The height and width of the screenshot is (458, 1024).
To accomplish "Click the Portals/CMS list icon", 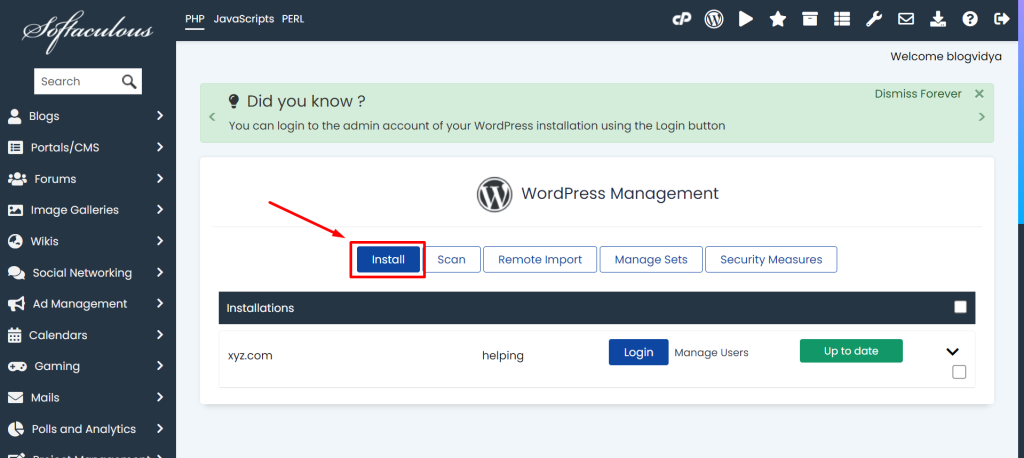I will tap(15, 148).
